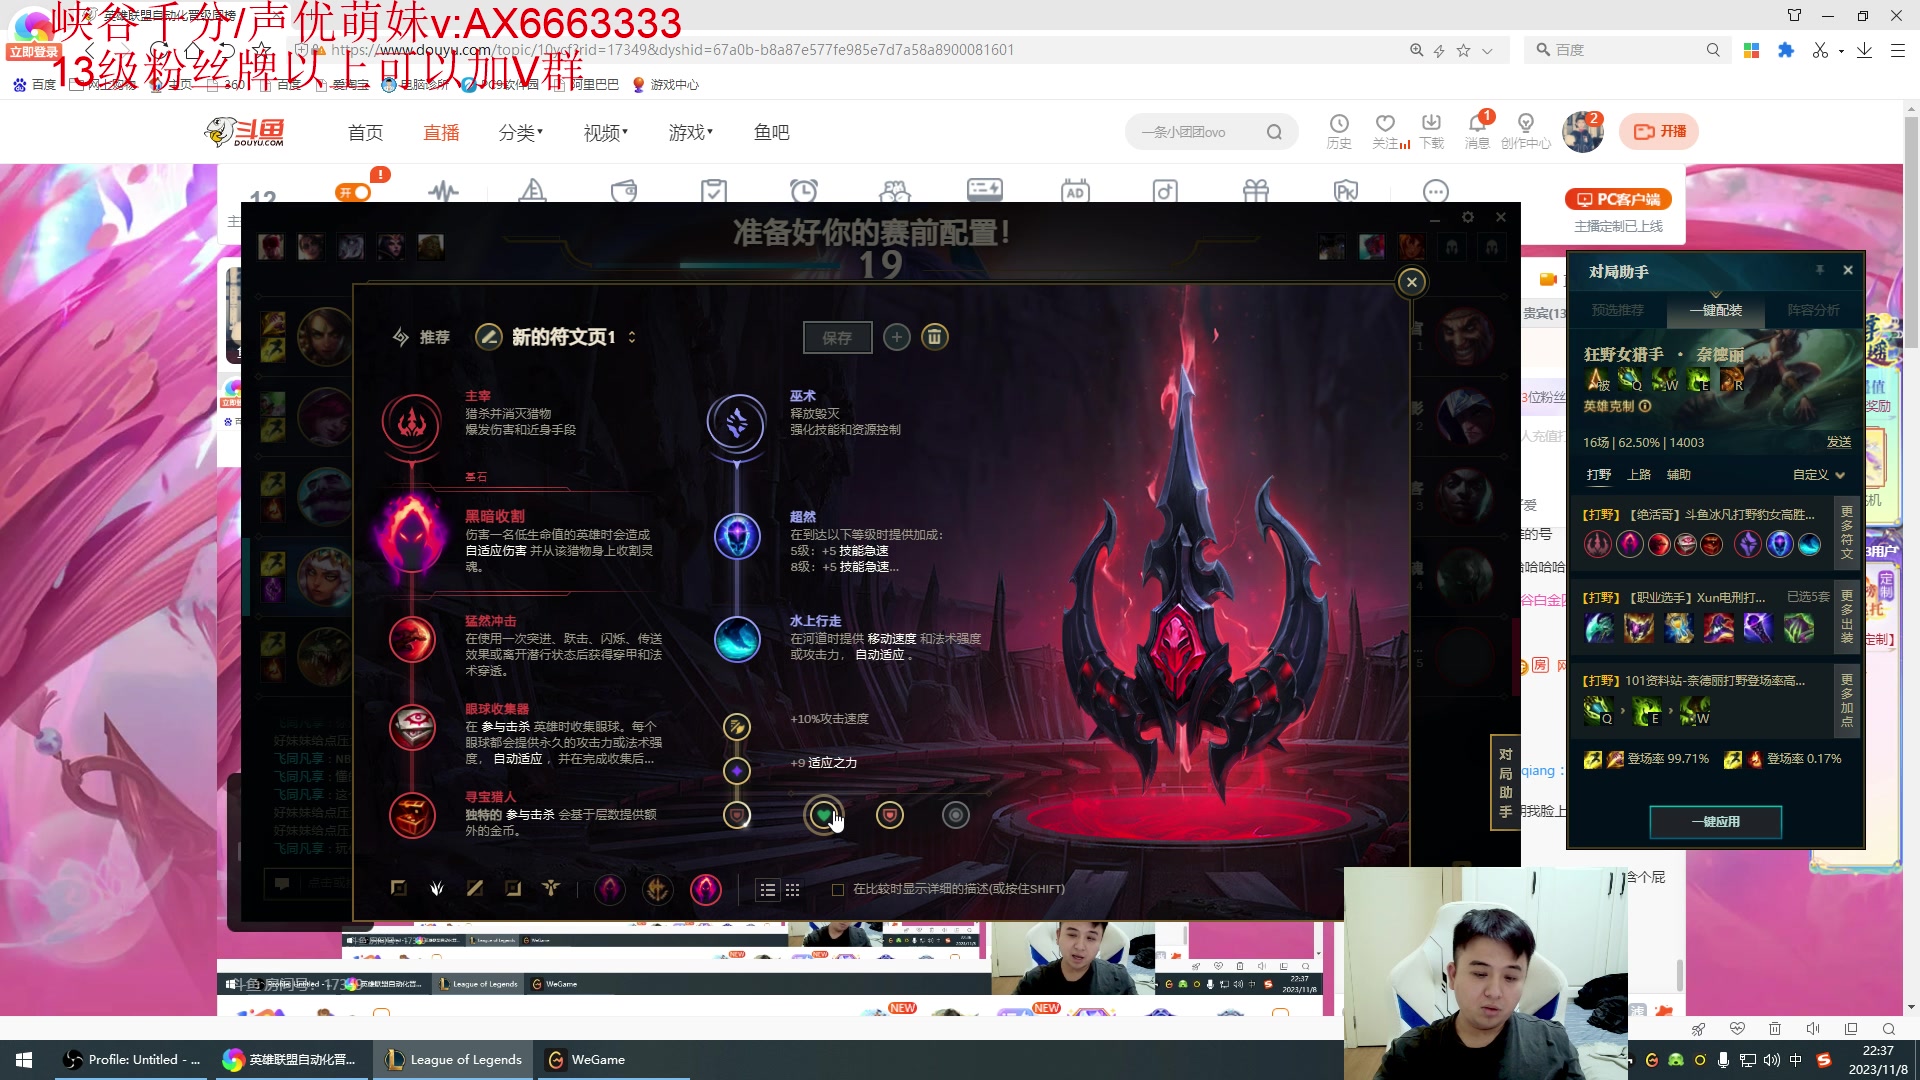
Task: Toggle the orange 开 switch in streamer toolbar
Action: (354, 192)
